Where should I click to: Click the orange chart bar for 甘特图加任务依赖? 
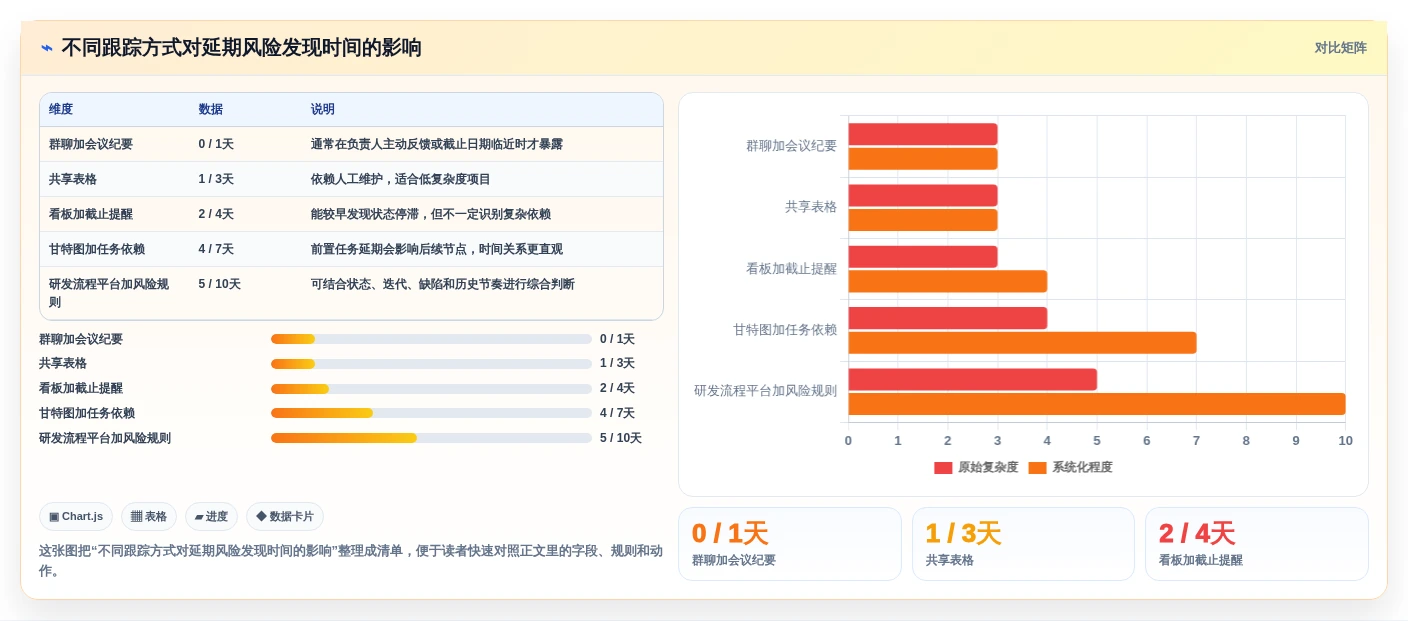(1022, 343)
